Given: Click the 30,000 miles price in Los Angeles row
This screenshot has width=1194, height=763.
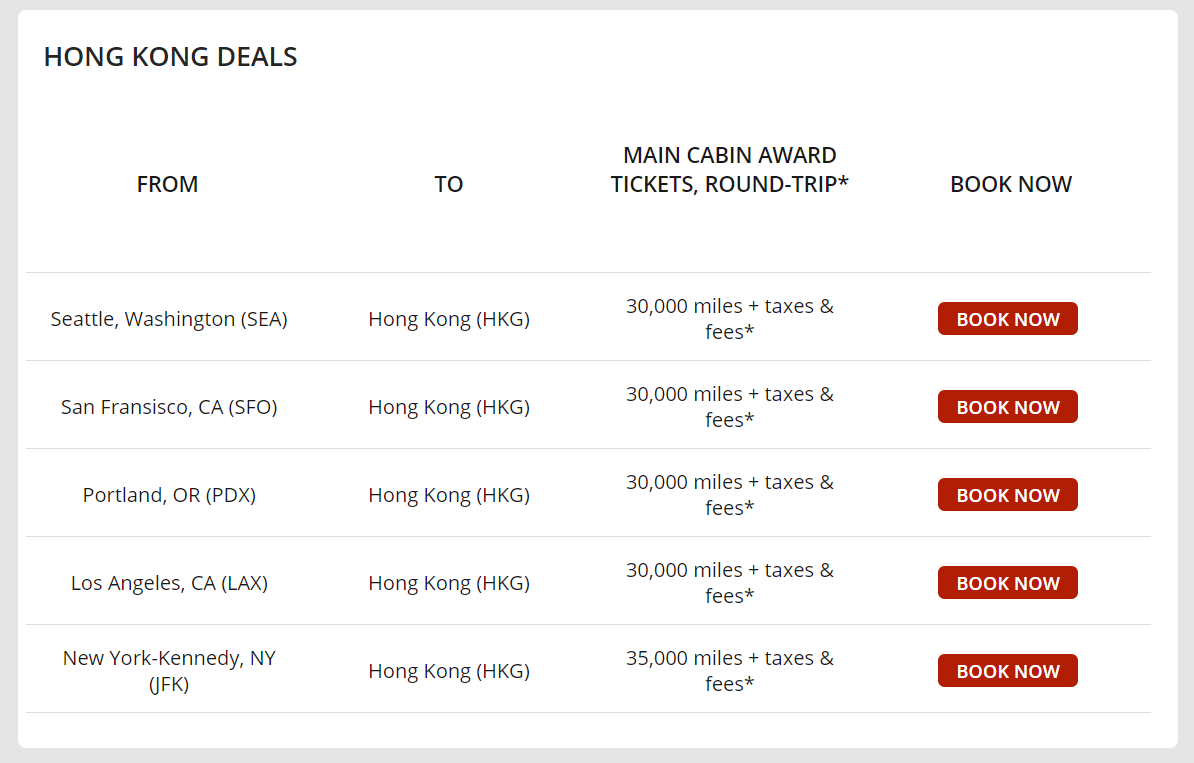Looking at the screenshot, I should [x=729, y=571].
